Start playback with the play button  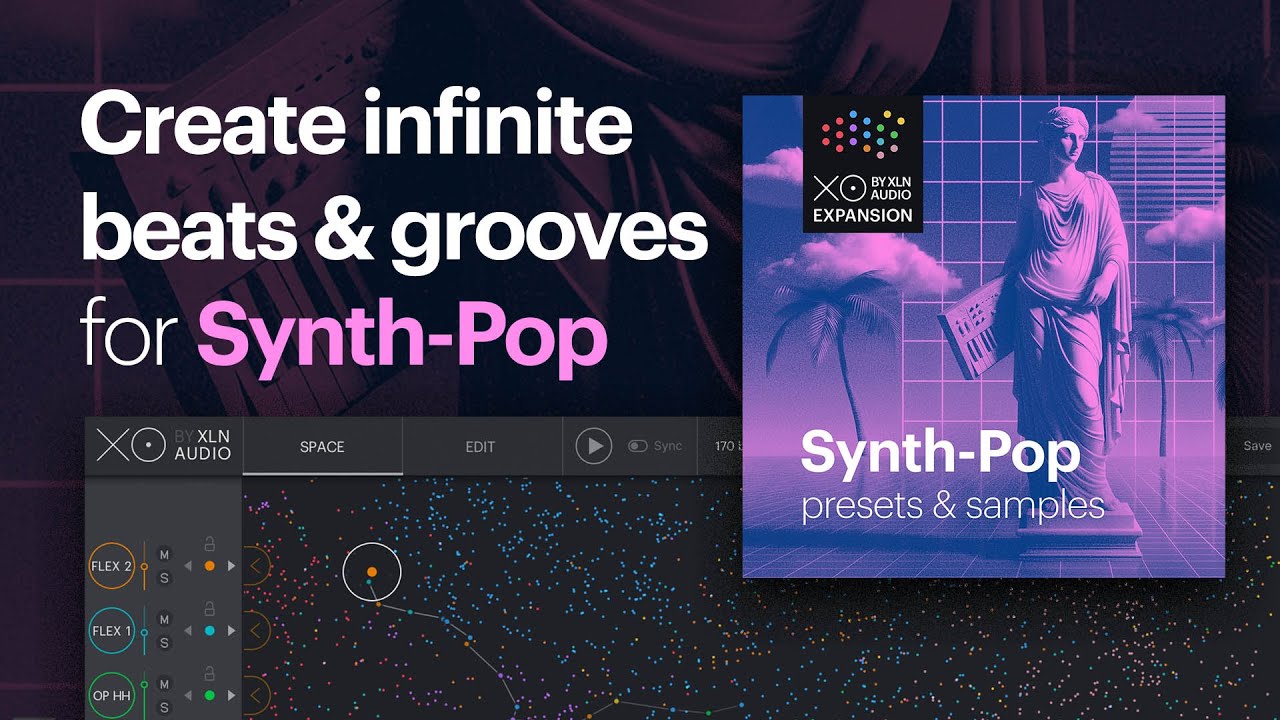click(594, 446)
